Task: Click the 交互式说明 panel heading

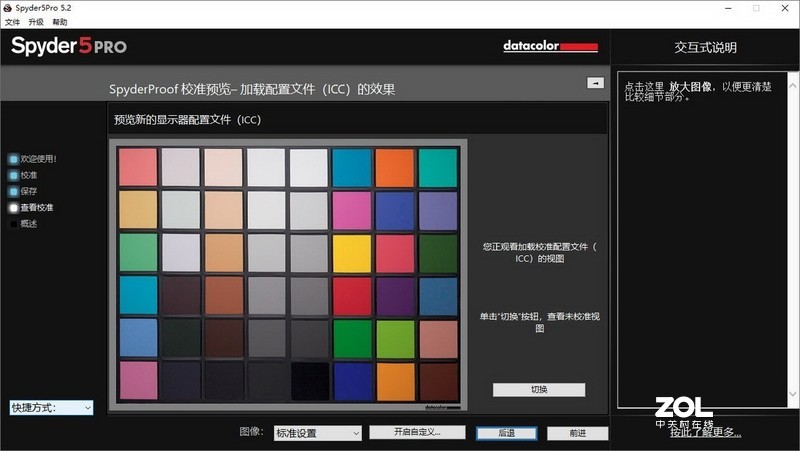Action: coord(706,47)
